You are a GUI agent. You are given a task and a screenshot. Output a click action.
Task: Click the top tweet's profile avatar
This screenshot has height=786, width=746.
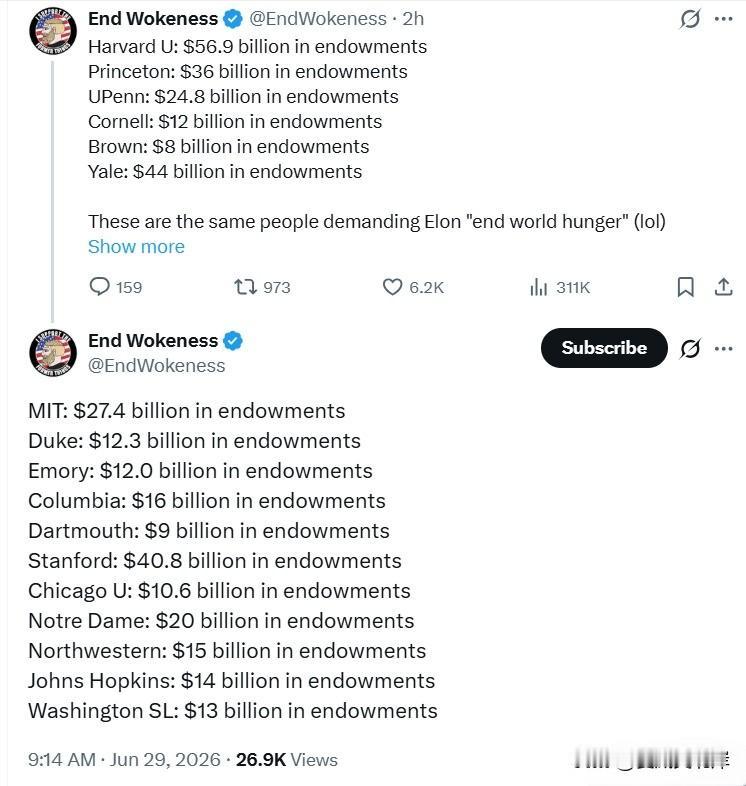pos(53,31)
